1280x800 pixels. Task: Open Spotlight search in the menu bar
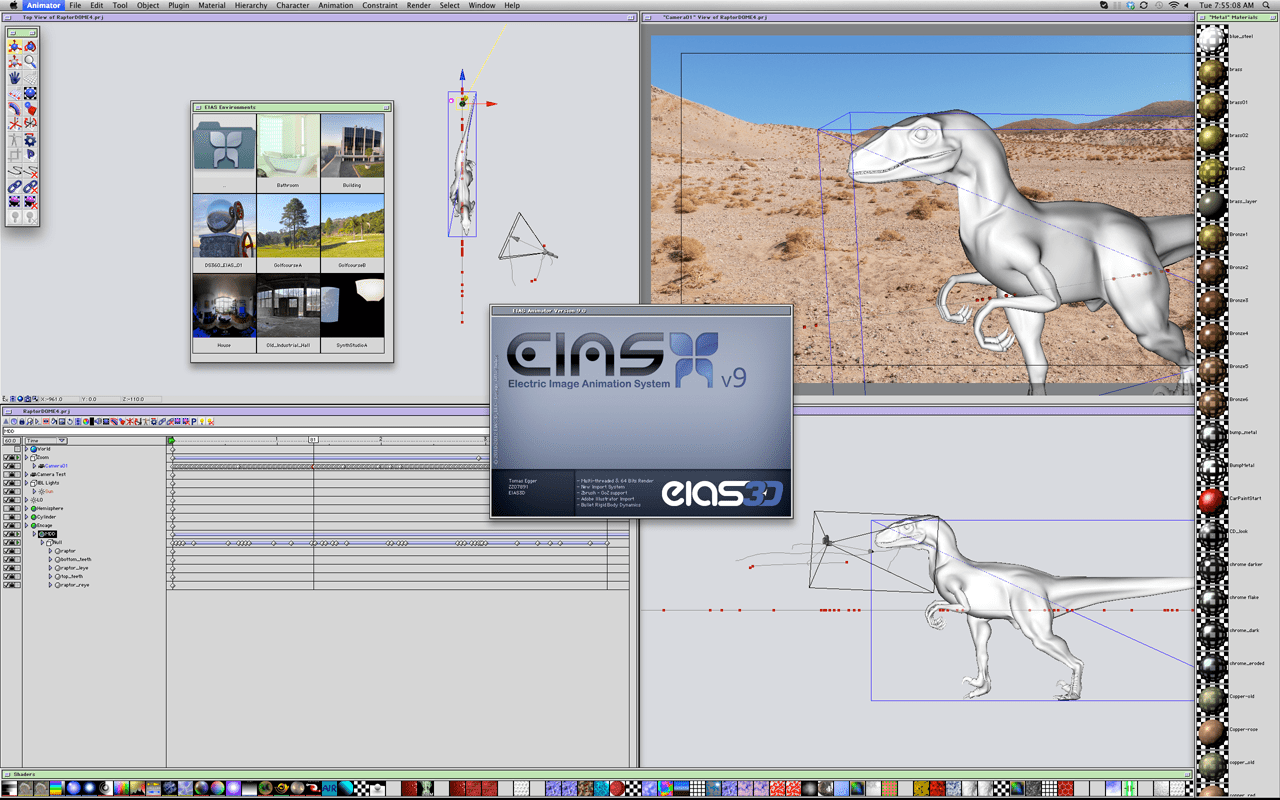tap(1267, 5)
